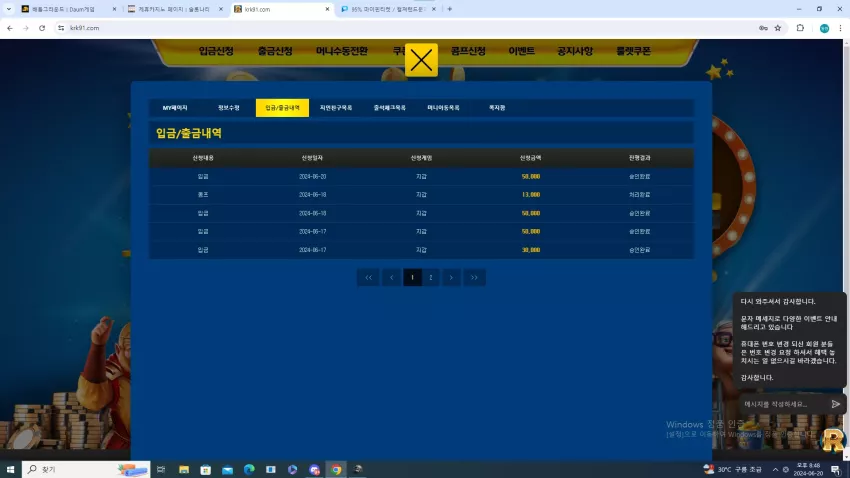This screenshot has height=478, width=850.
Task: Show hidden system tray icons
Action: coord(775,469)
